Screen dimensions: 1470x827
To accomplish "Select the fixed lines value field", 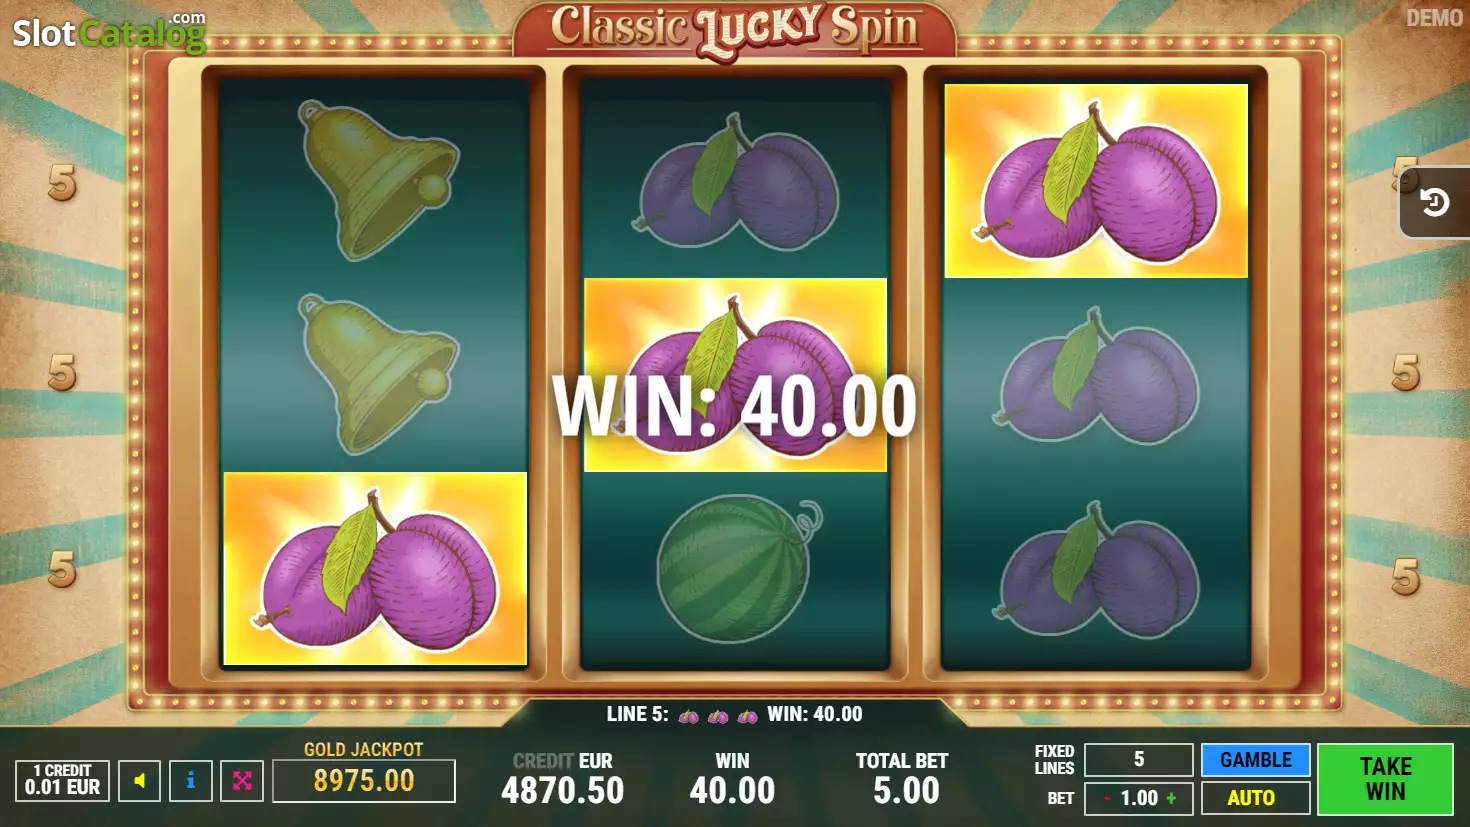I will coord(1139,760).
